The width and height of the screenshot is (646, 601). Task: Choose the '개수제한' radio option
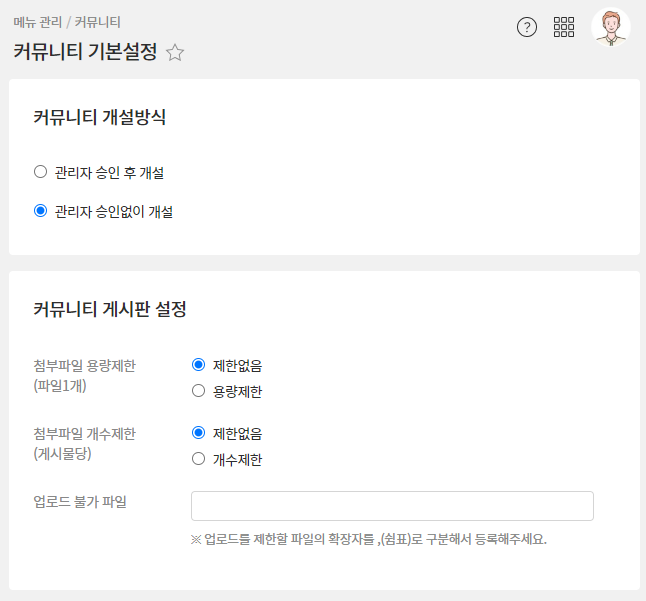(x=198, y=459)
